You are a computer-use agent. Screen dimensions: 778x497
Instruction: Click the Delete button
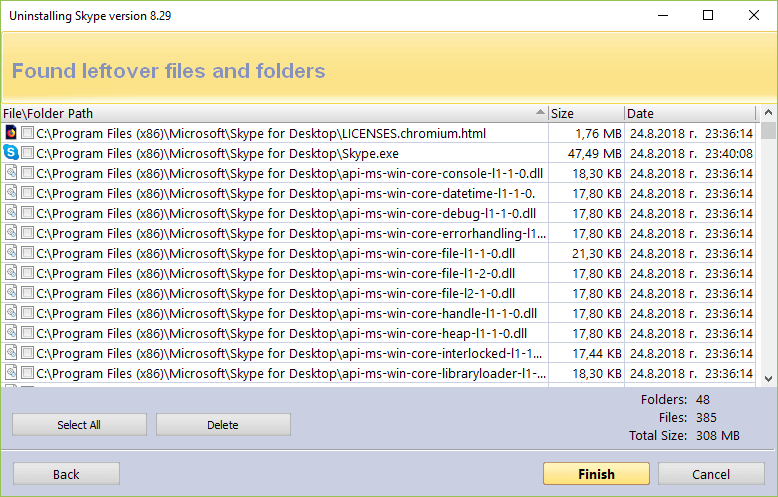pyautogui.click(x=223, y=425)
